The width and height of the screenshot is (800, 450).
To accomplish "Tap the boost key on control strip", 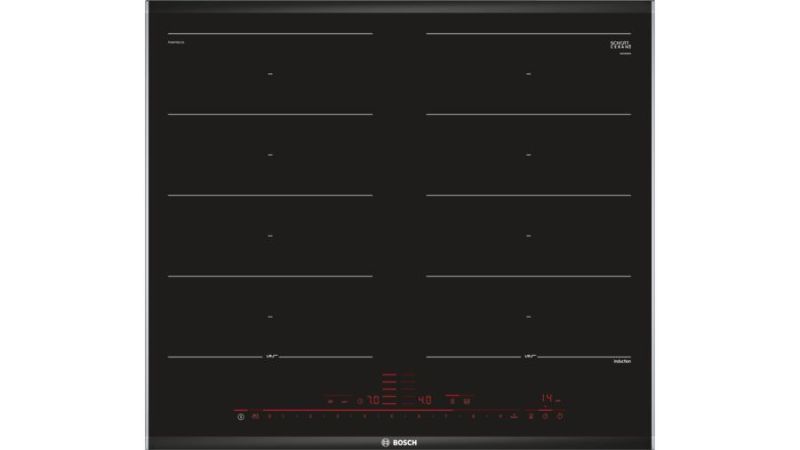I will [x=513, y=415].
